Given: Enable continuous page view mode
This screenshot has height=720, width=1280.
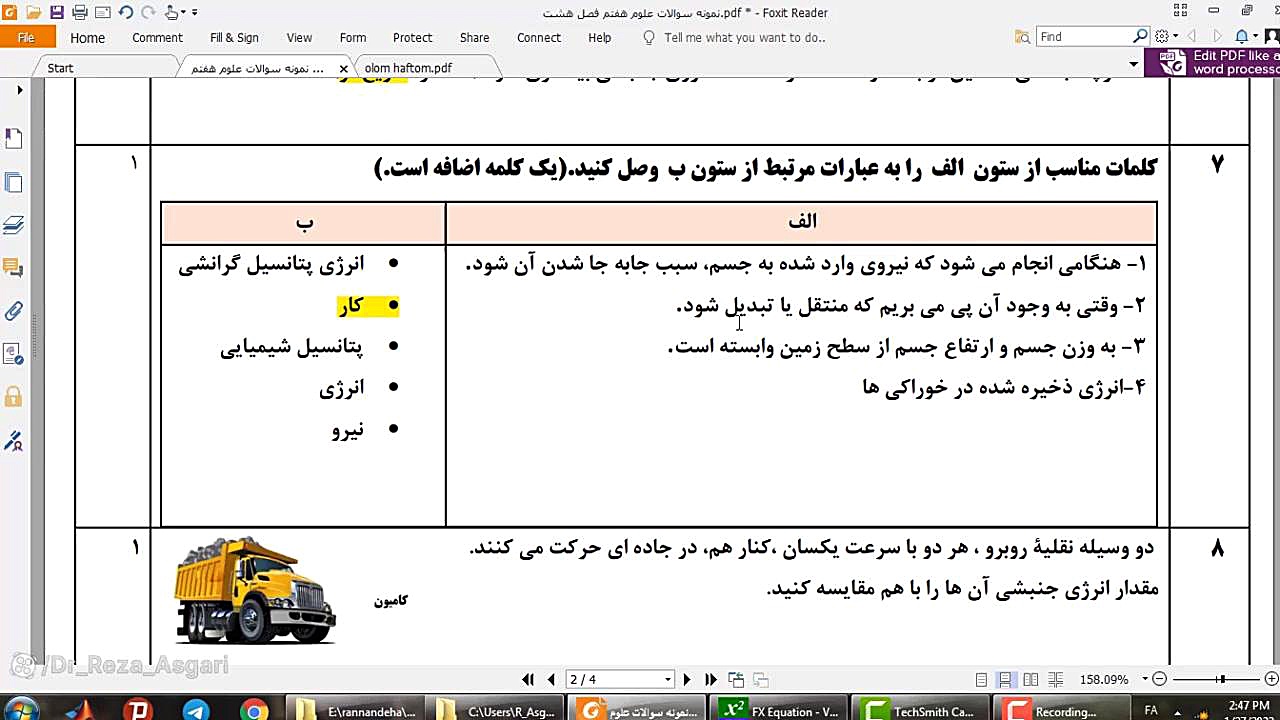Looking at the screenshot, I should [x=1006, y=680].
